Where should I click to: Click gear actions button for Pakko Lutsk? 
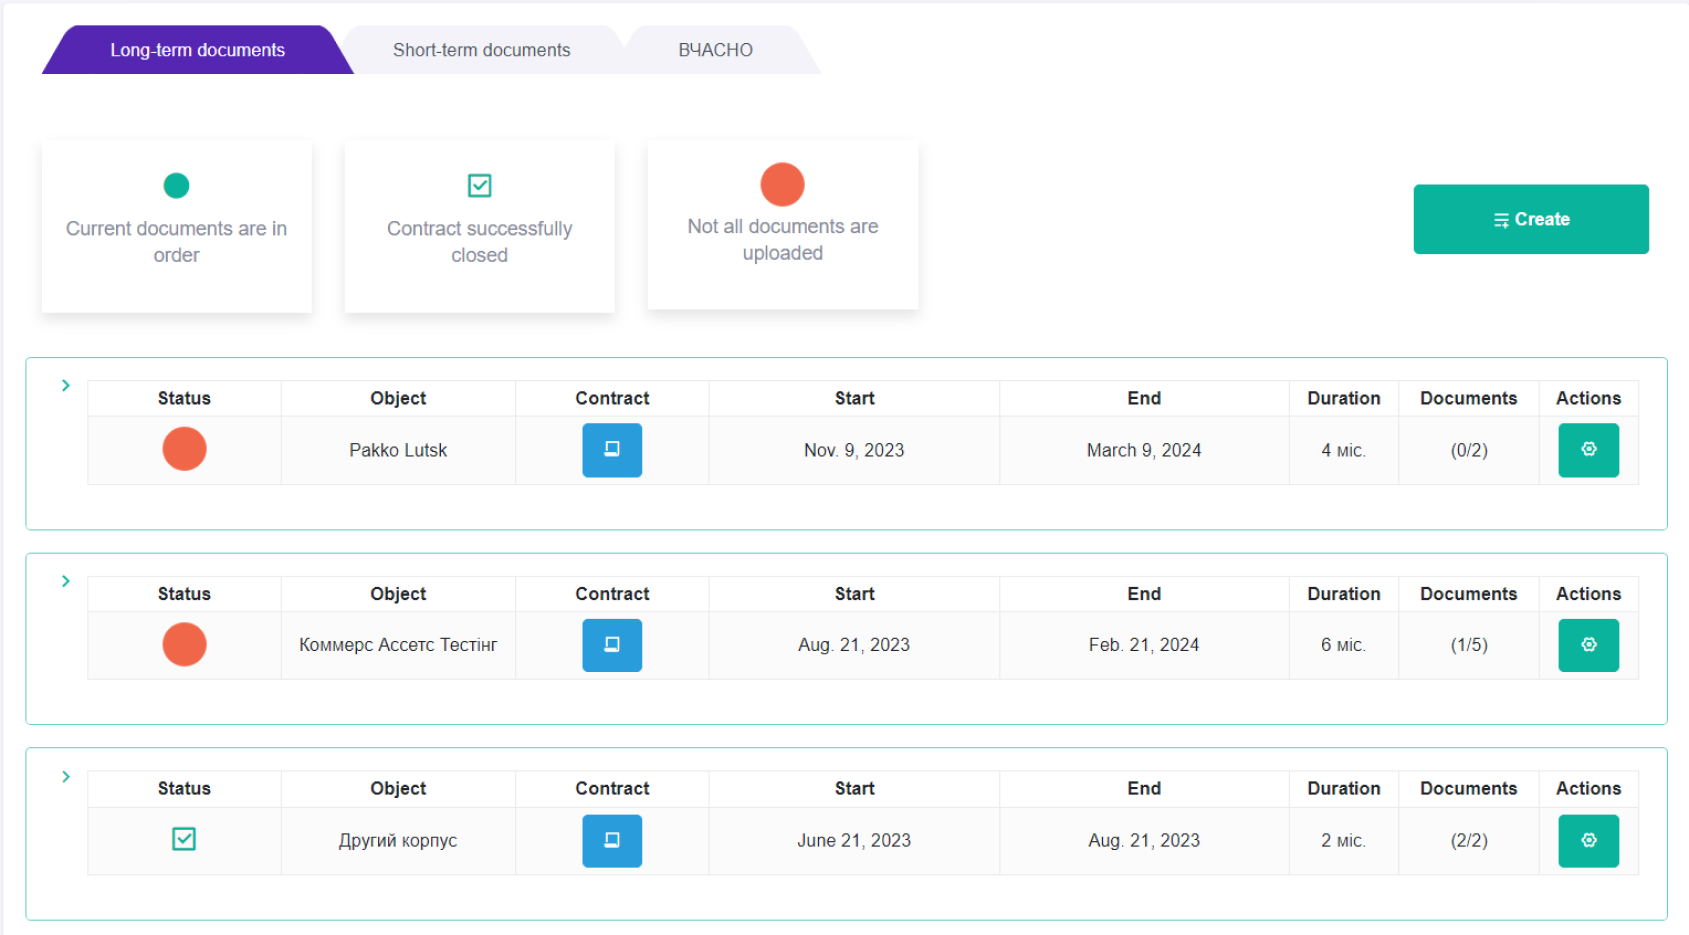[x=1588, y=450]
